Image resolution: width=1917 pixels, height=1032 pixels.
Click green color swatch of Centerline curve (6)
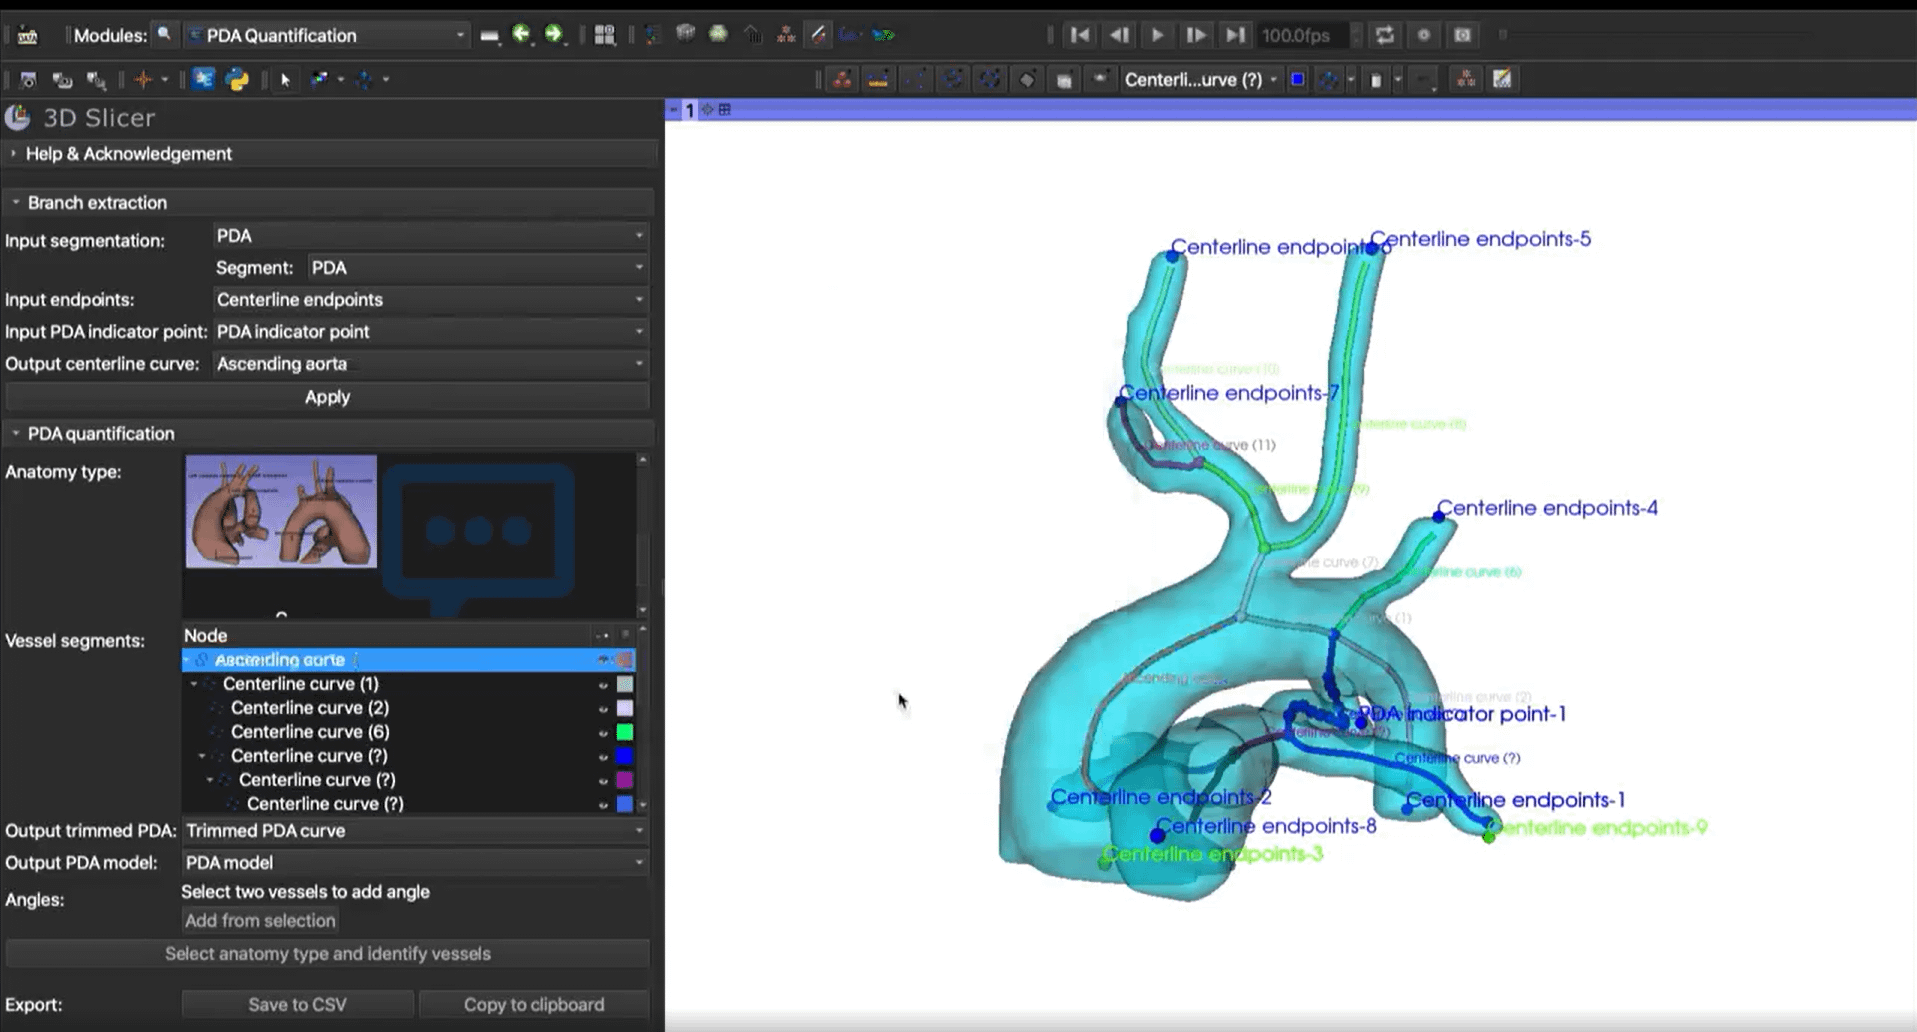coord(625,733)
